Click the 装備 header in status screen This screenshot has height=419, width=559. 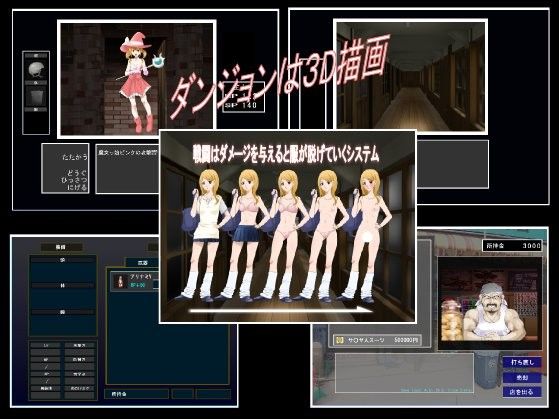pyautogui.click(x=61, y=247)
